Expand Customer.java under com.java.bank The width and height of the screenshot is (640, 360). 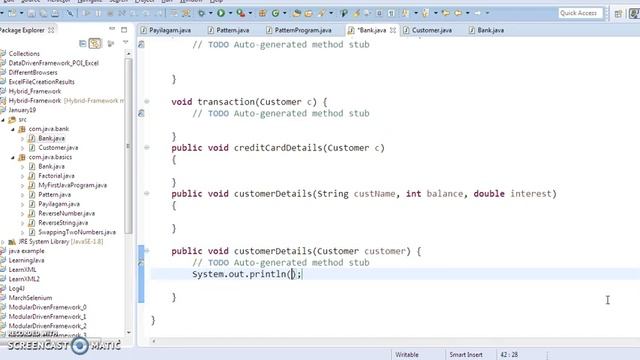[x=22, y=148]
